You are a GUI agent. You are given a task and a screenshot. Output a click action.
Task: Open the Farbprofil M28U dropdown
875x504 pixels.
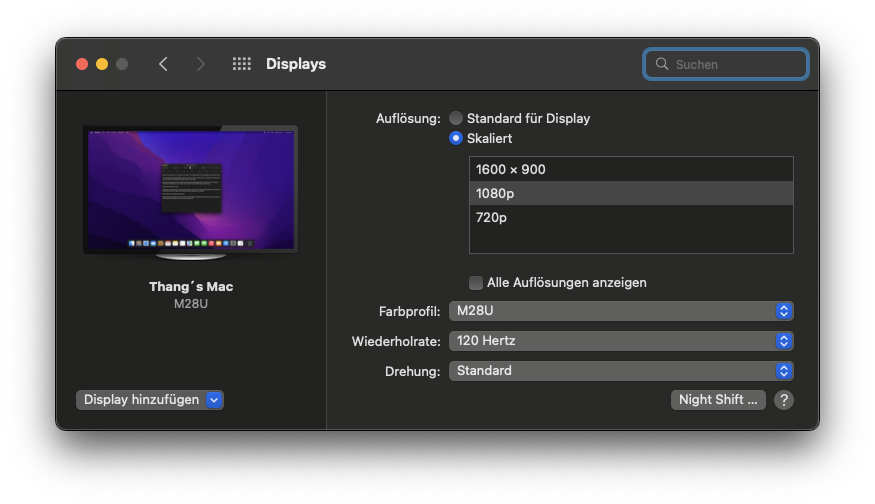621,311
